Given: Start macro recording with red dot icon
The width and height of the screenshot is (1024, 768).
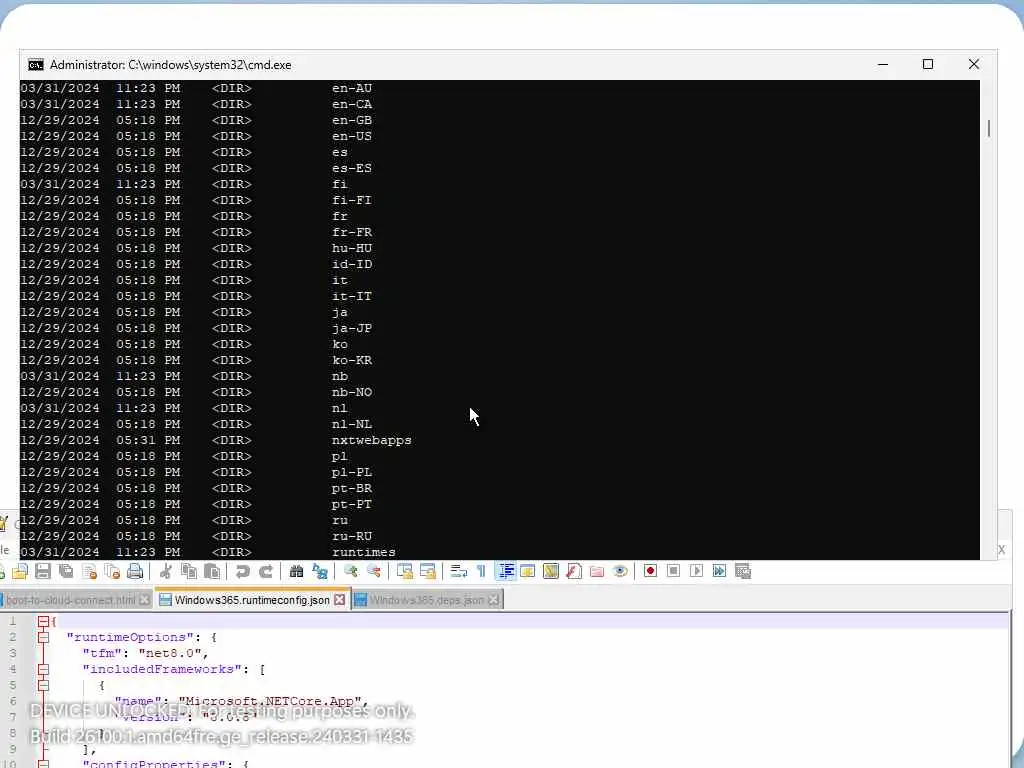Looking at the screenshot, I should [650, 571].
